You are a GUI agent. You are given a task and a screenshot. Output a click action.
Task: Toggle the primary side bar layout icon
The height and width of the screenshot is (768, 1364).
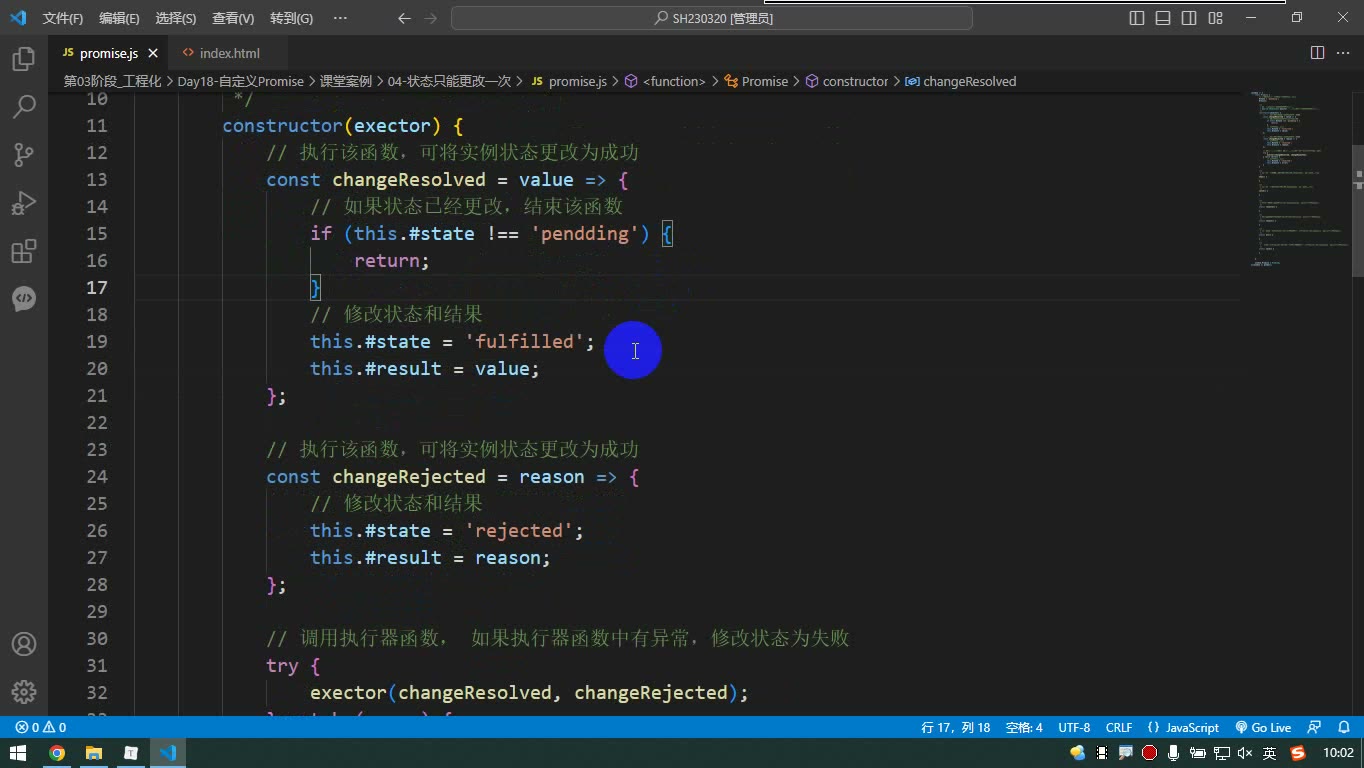[1137, 18]
